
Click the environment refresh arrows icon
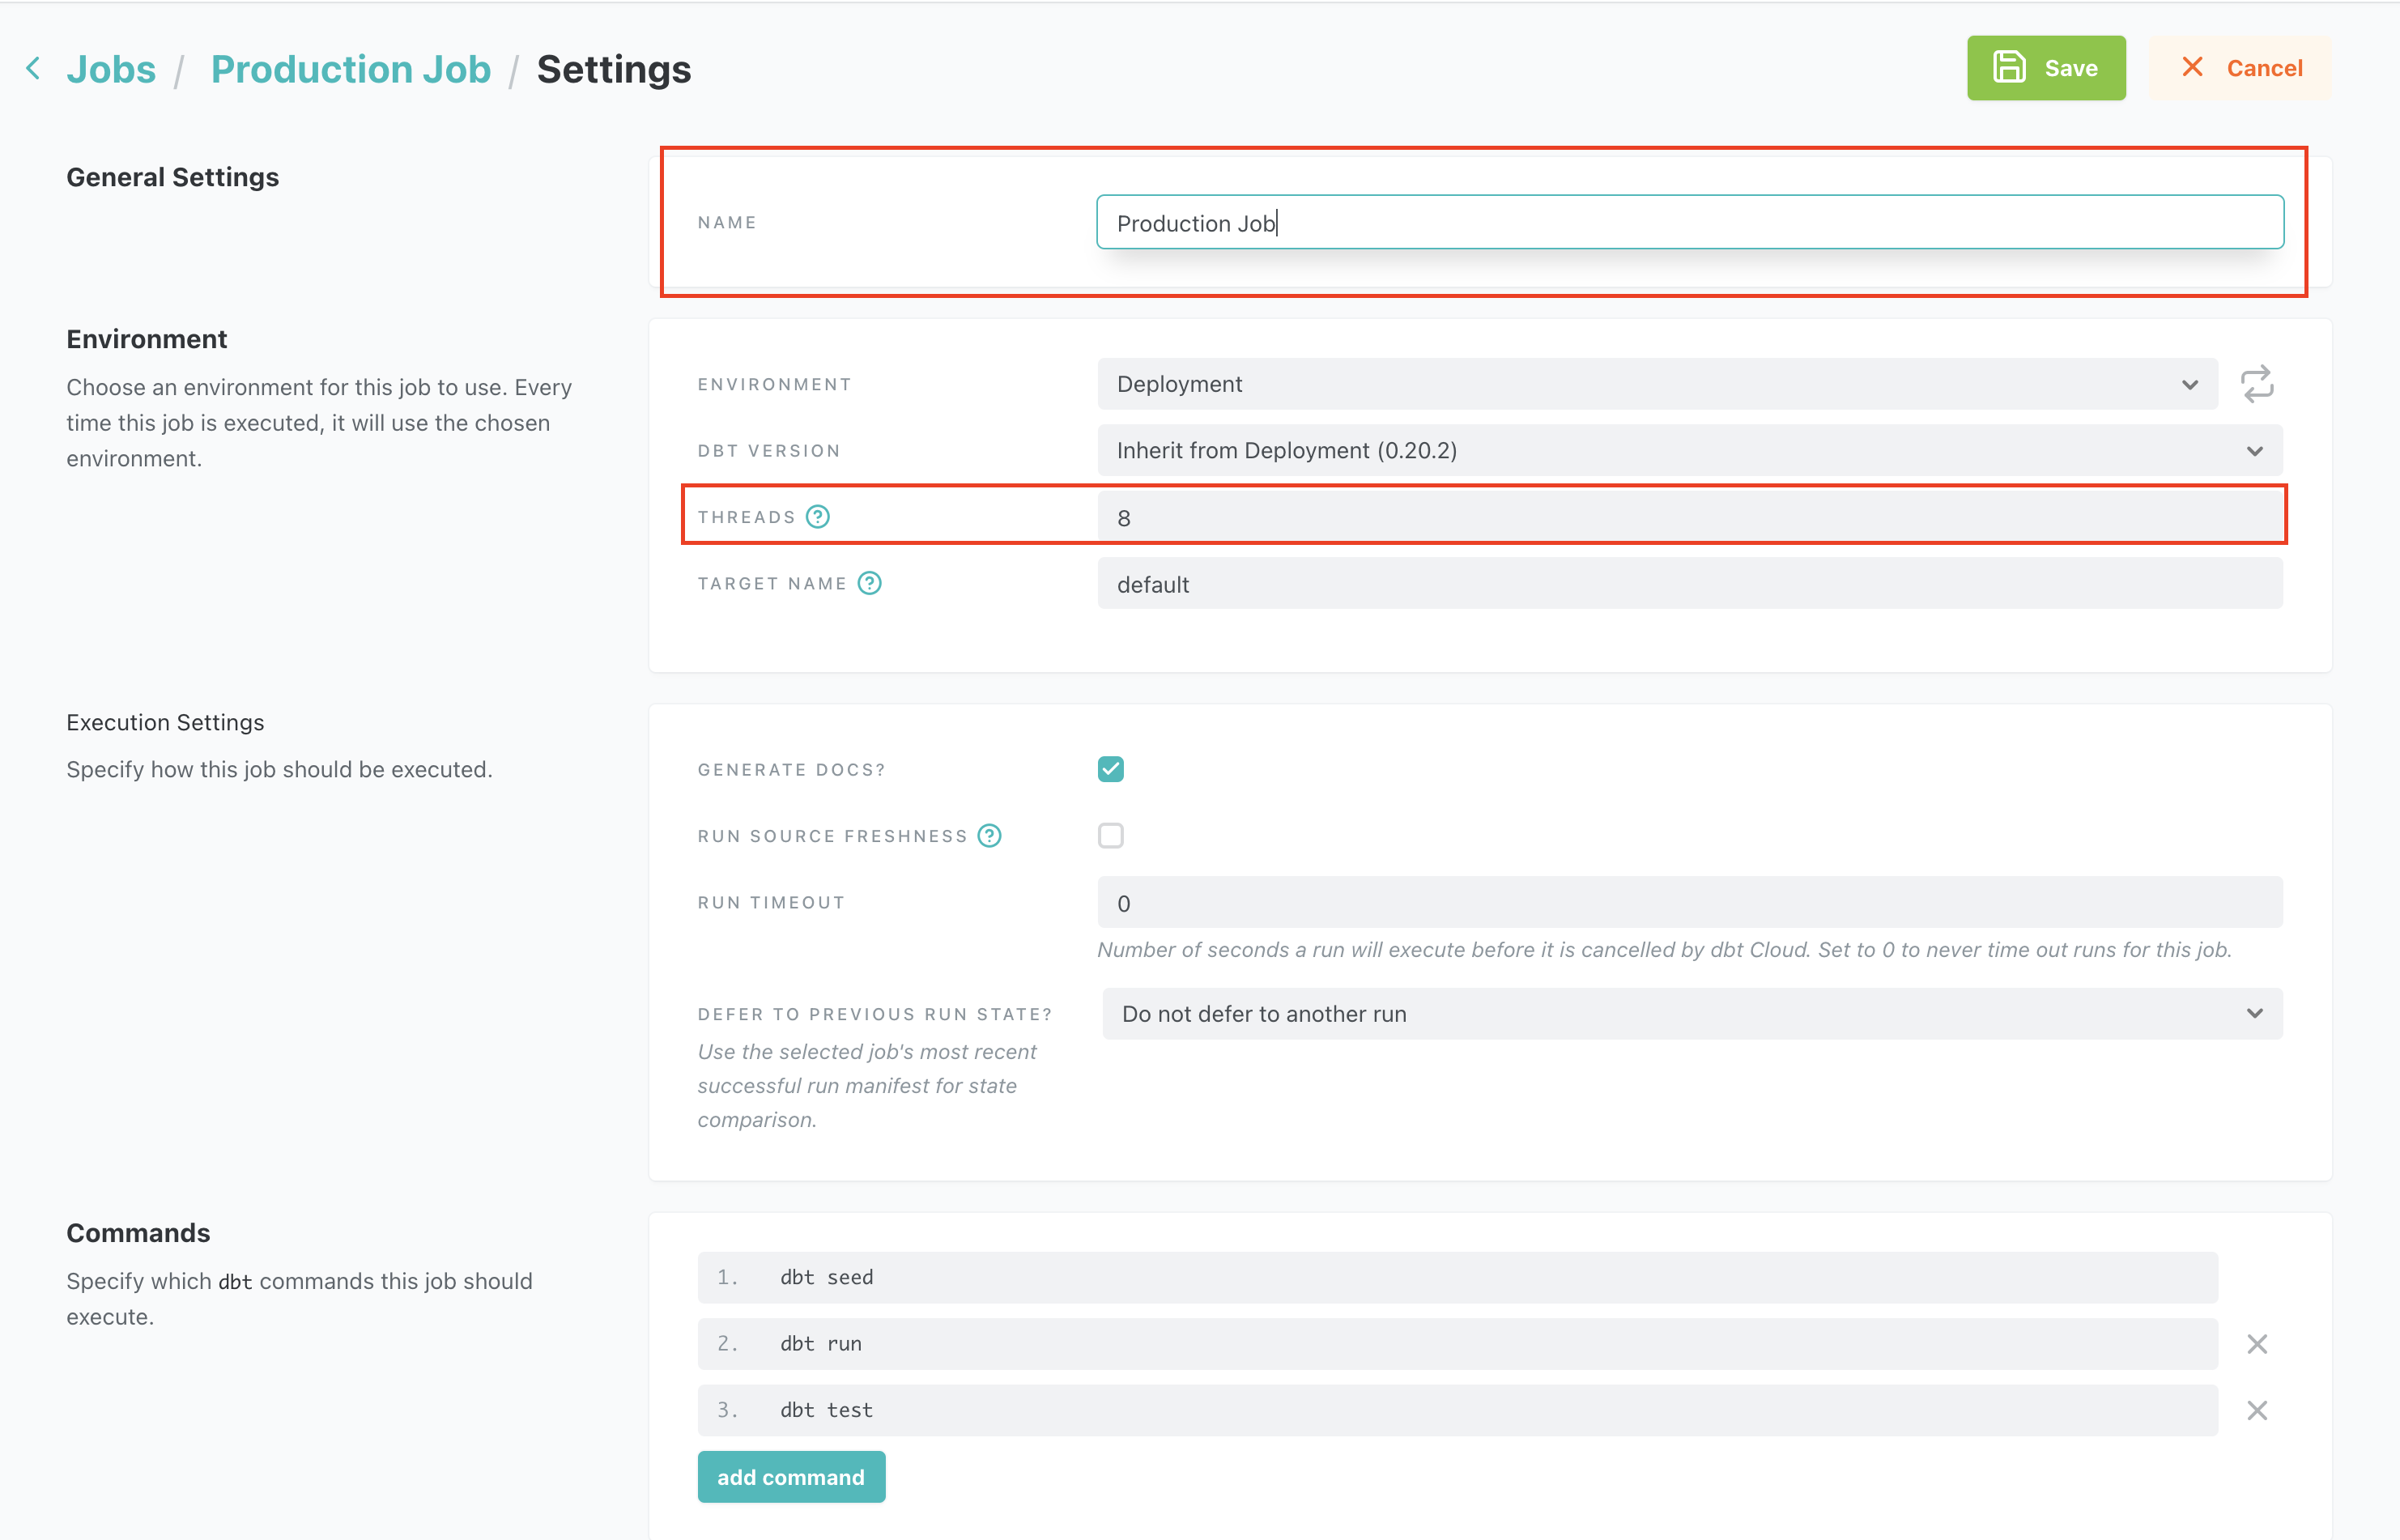pos(2257,384)
